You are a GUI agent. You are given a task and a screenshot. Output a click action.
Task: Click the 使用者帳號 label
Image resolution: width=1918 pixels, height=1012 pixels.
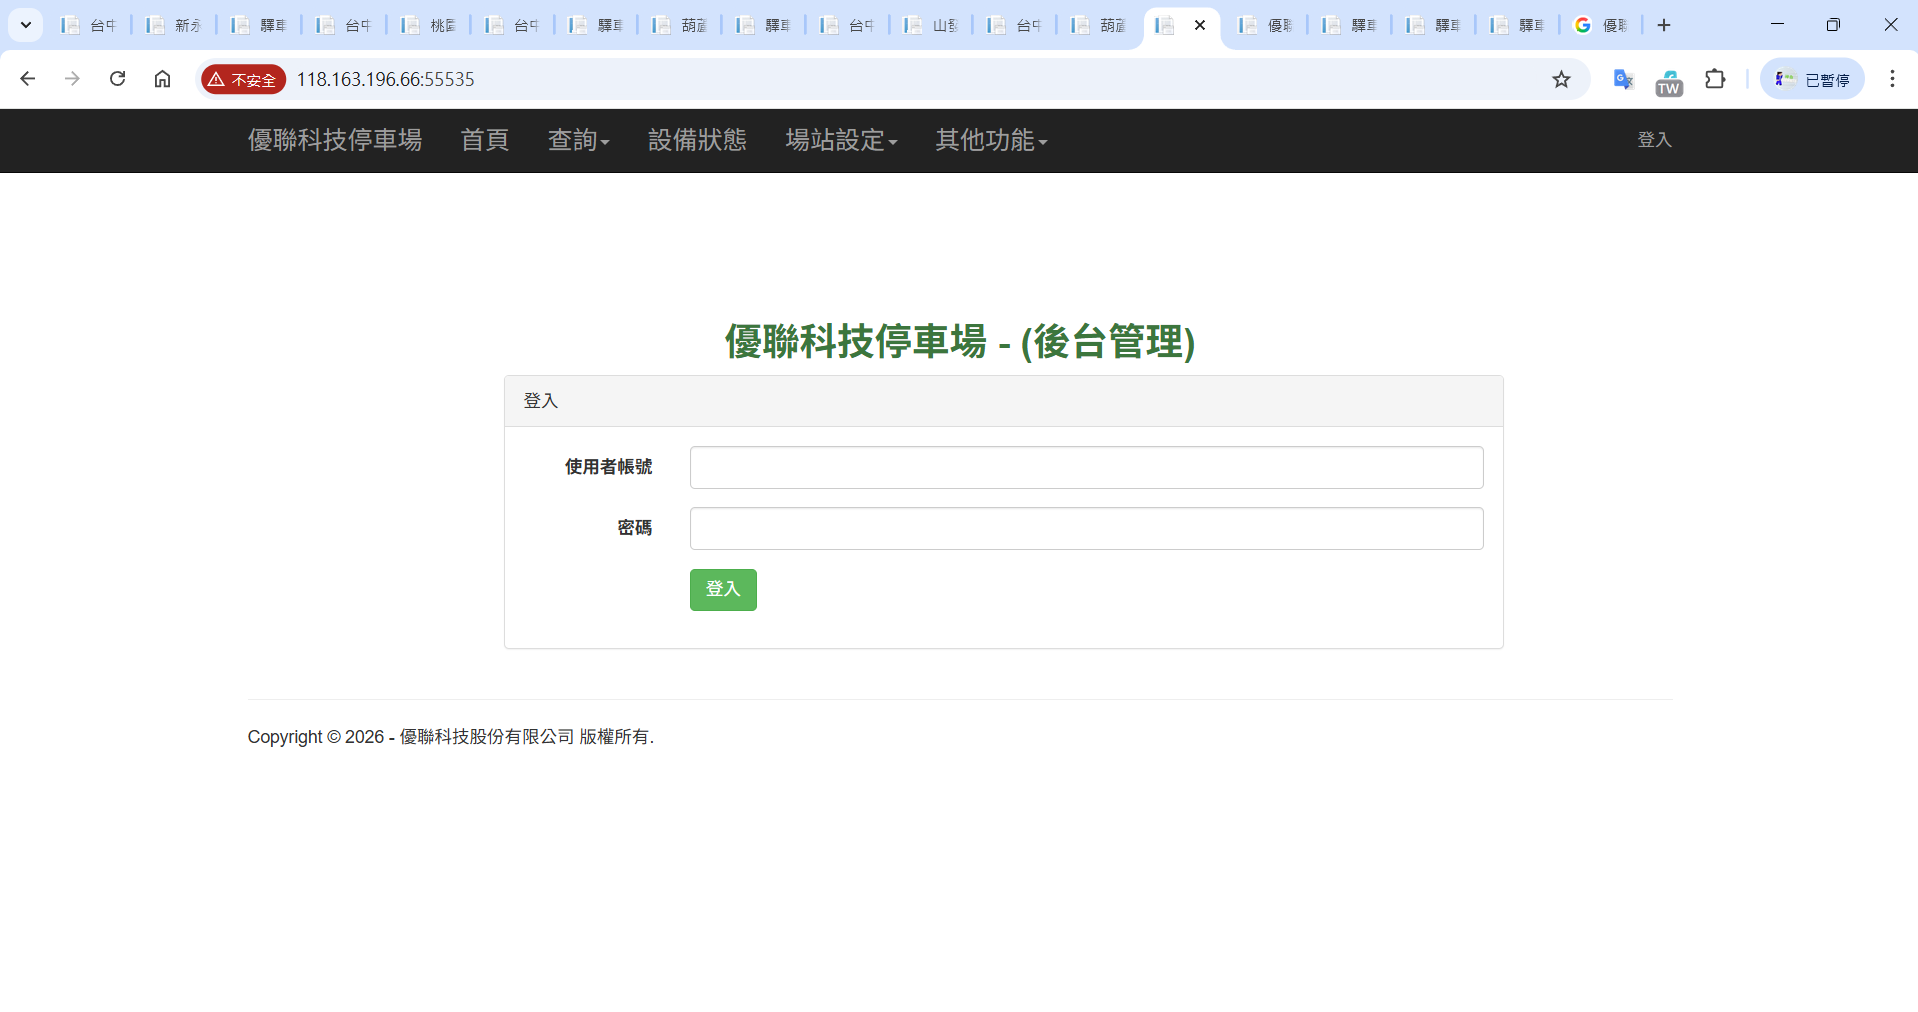click(608, 467)
